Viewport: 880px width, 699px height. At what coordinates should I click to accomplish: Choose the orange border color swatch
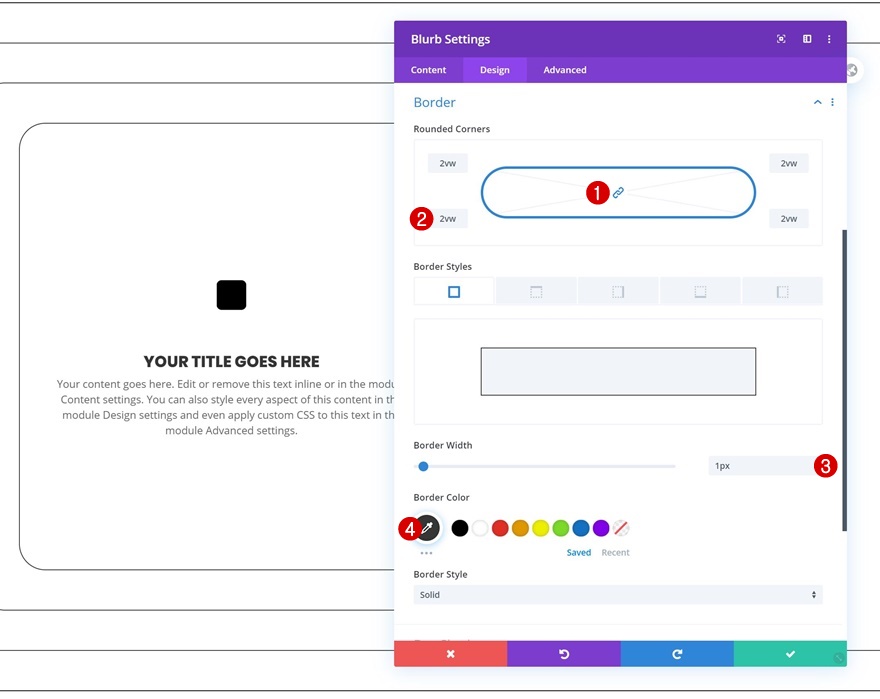click(520, 528)
